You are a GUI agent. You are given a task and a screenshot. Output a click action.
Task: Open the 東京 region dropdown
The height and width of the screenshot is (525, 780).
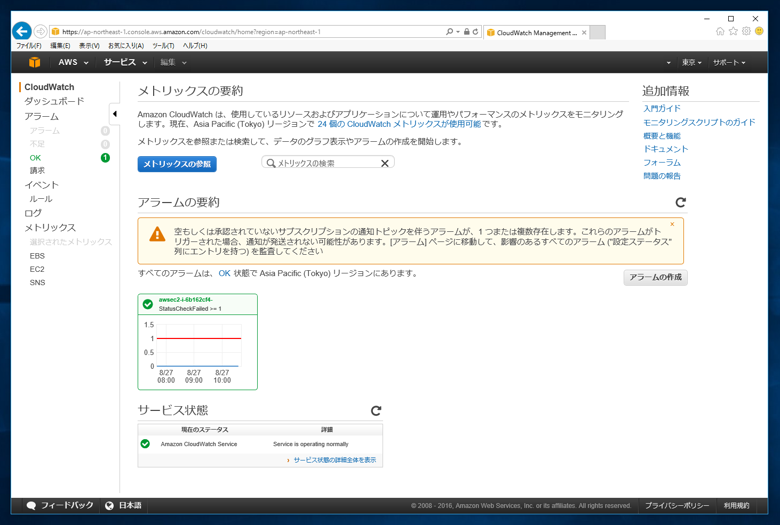coord(691,62)
